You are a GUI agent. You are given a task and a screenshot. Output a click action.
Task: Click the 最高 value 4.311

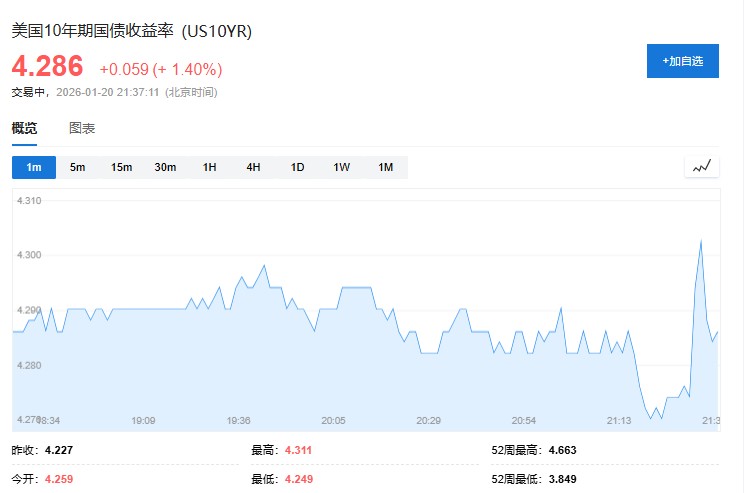[x=298, y=450]
